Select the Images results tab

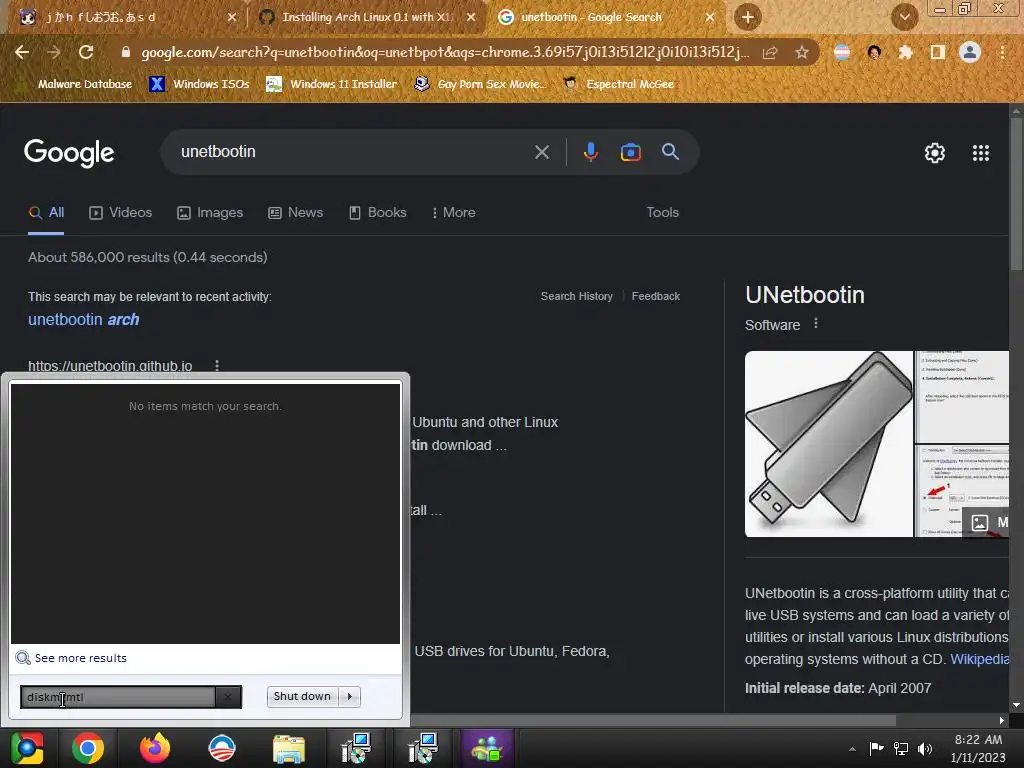pos(210,213)
